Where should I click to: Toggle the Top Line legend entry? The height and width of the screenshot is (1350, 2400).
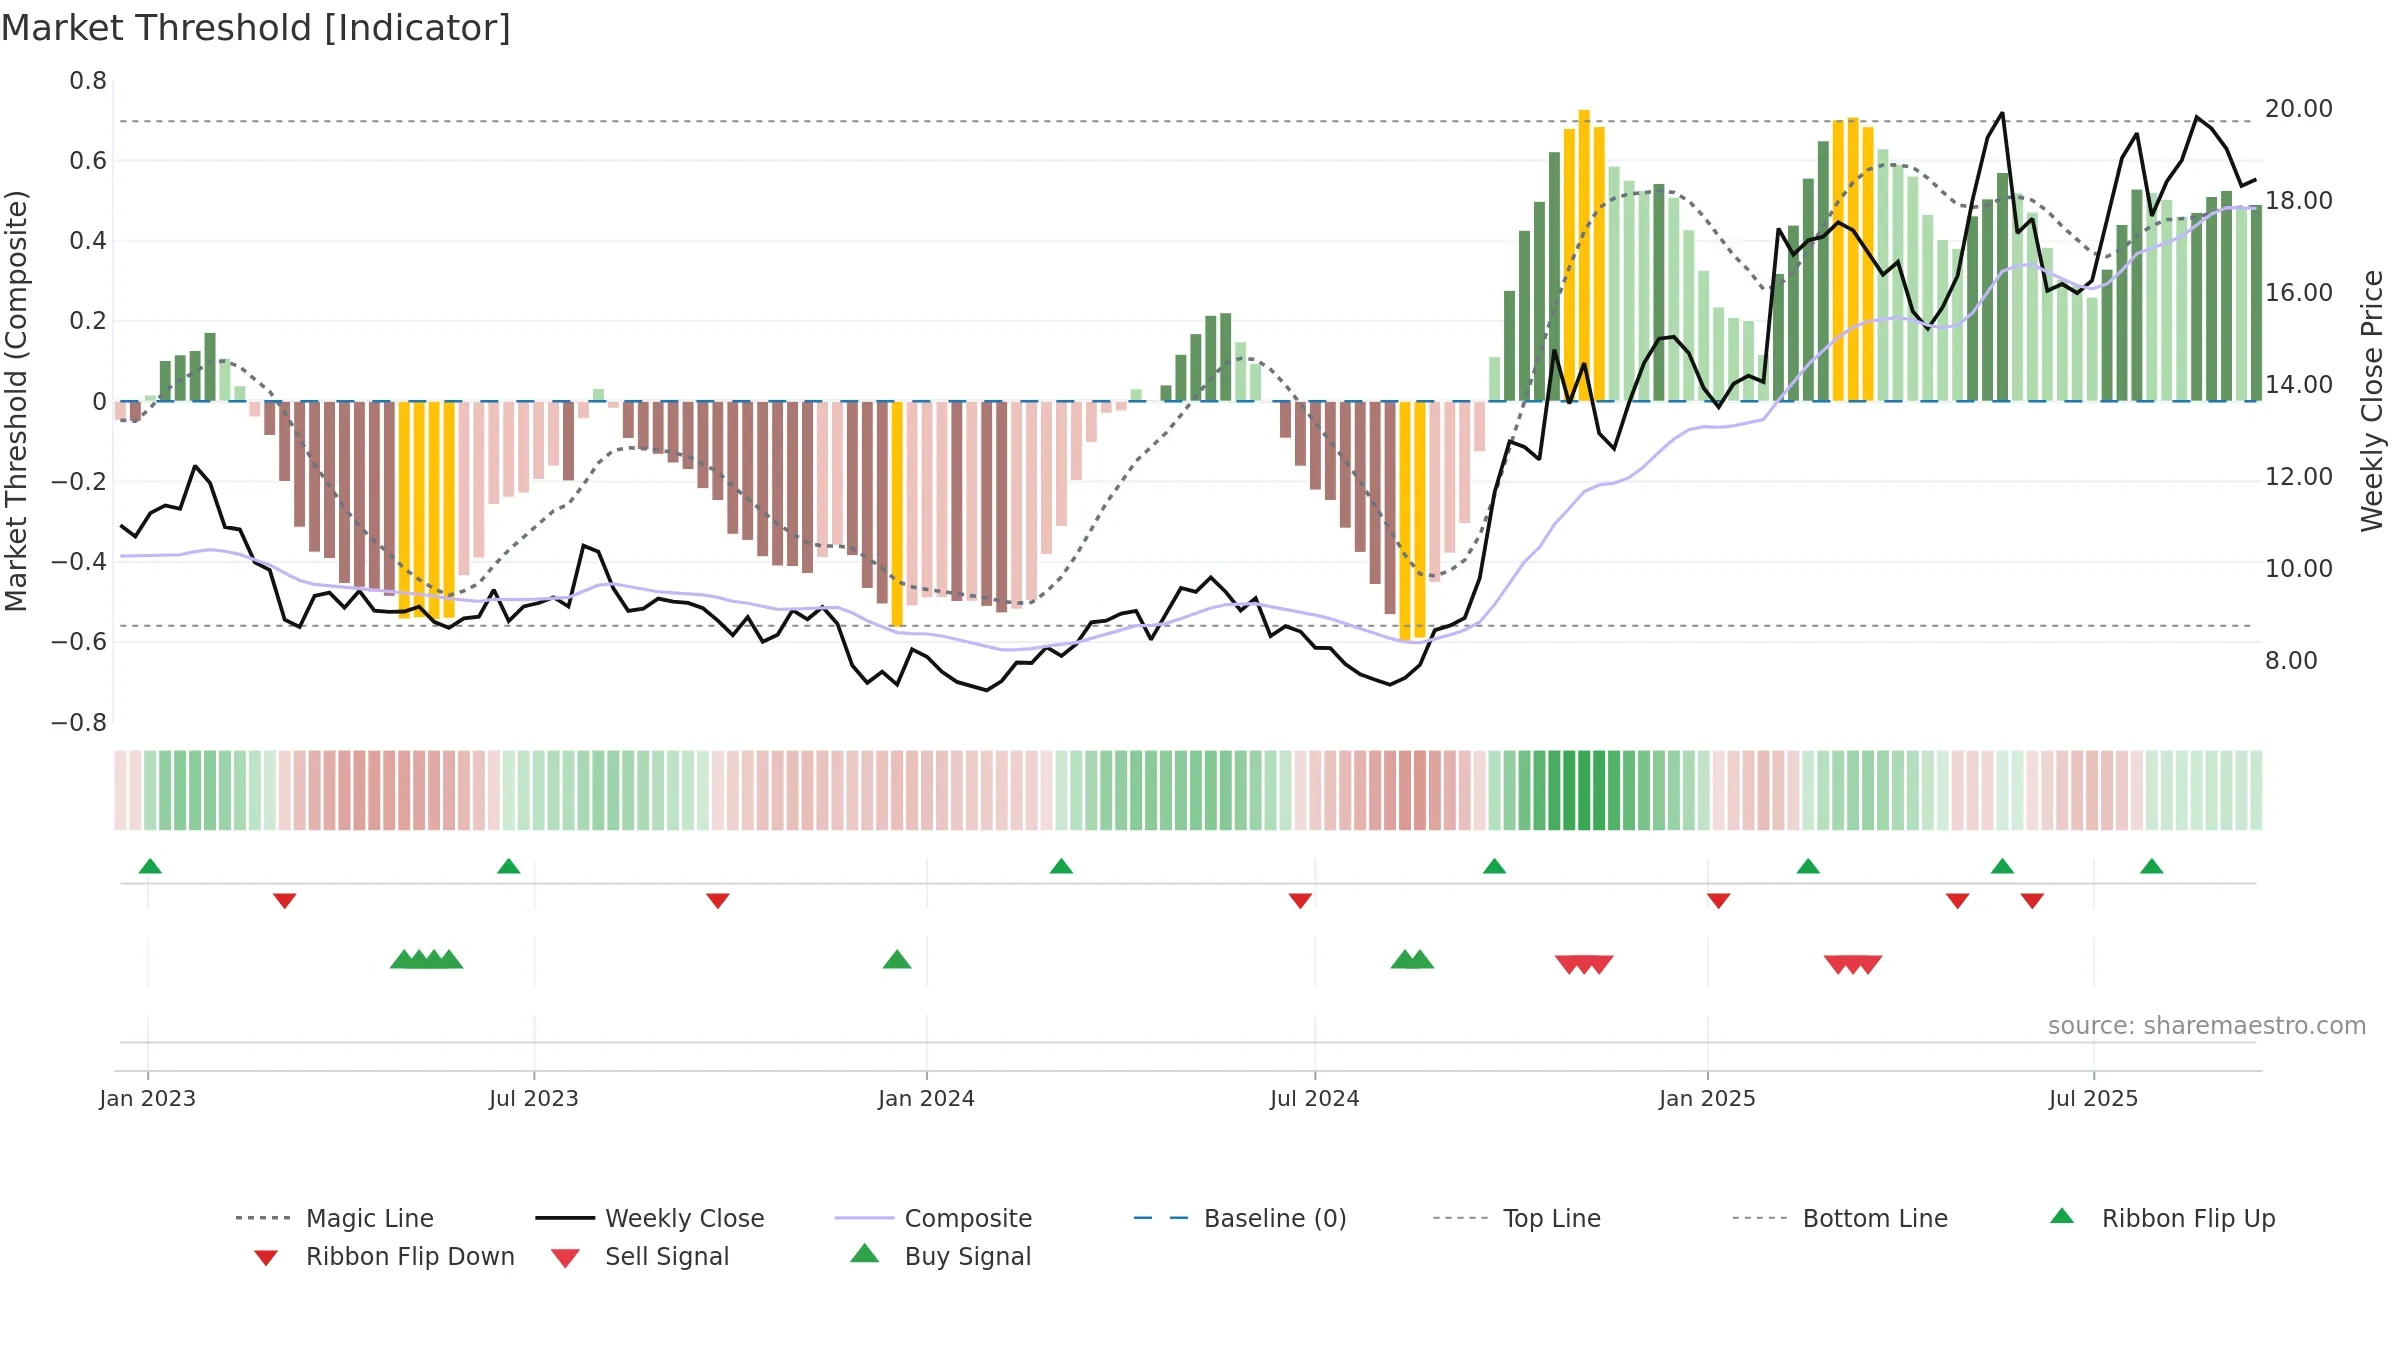1517,1218
